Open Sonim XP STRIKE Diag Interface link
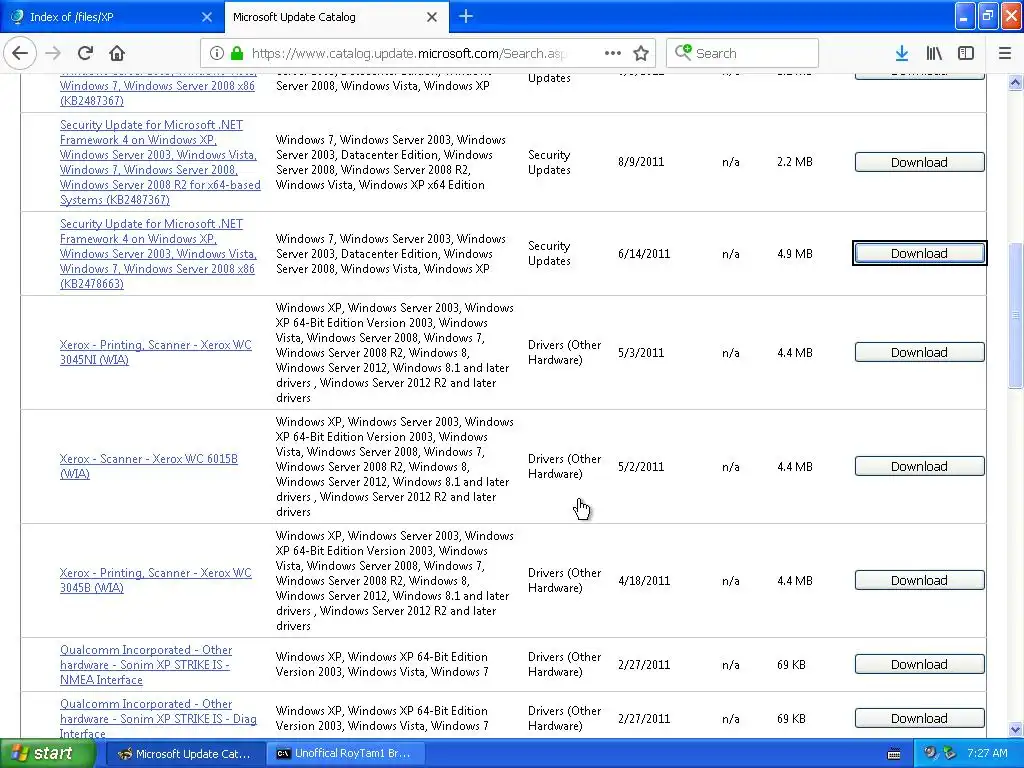Viewport: 1024px width, 768px height. coord(158,719)
